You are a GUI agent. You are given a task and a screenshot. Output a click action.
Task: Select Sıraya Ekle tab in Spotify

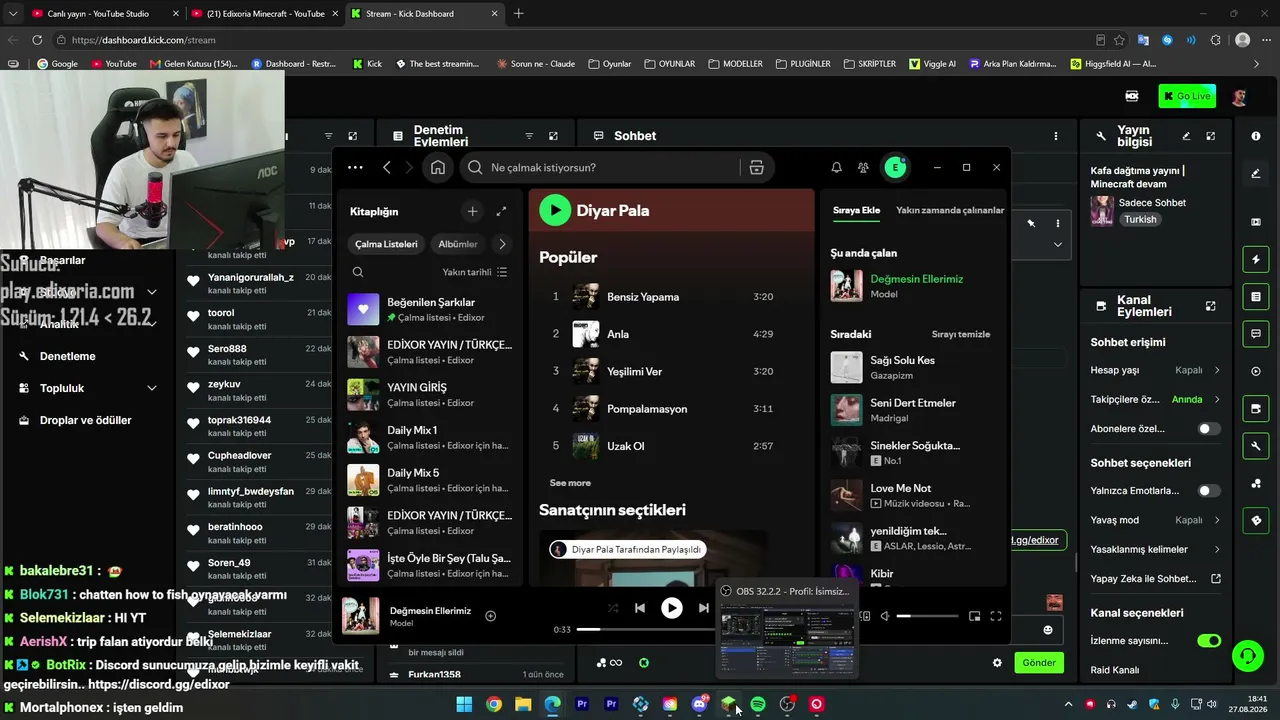point(857,211)
